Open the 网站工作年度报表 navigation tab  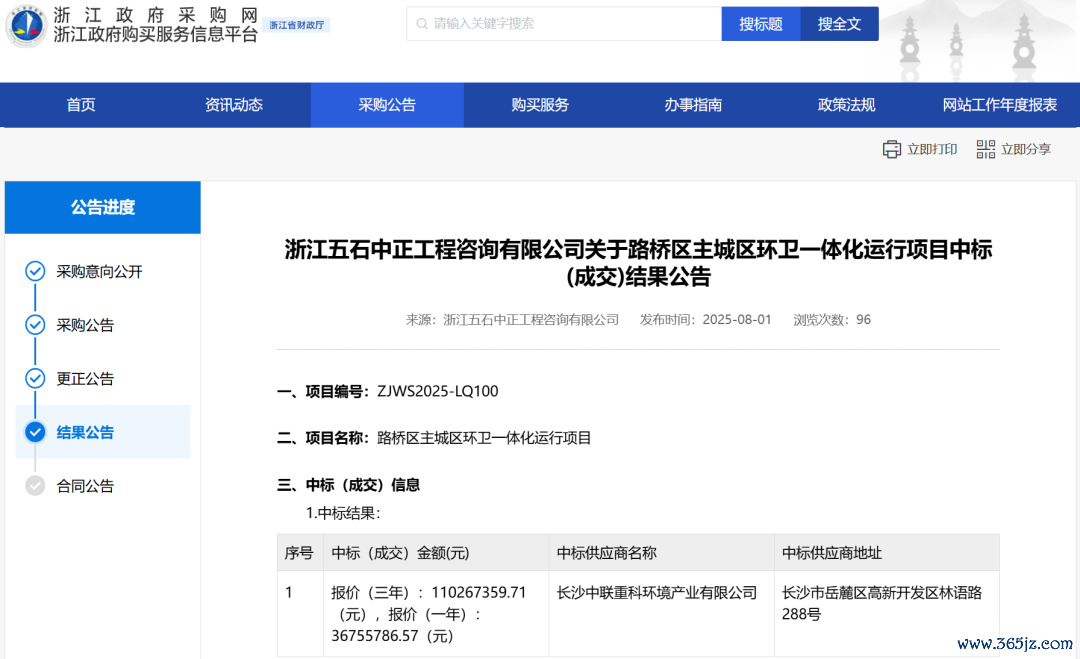999,105
